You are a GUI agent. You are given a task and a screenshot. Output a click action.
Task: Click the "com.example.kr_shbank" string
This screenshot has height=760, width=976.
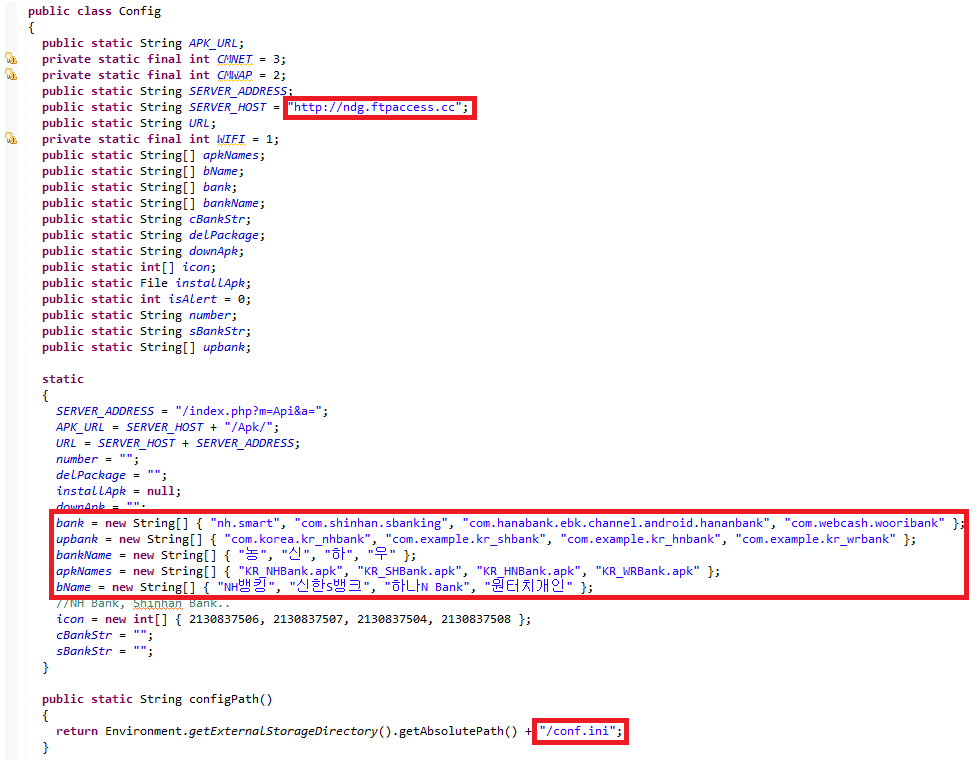[x=466, y=539]
